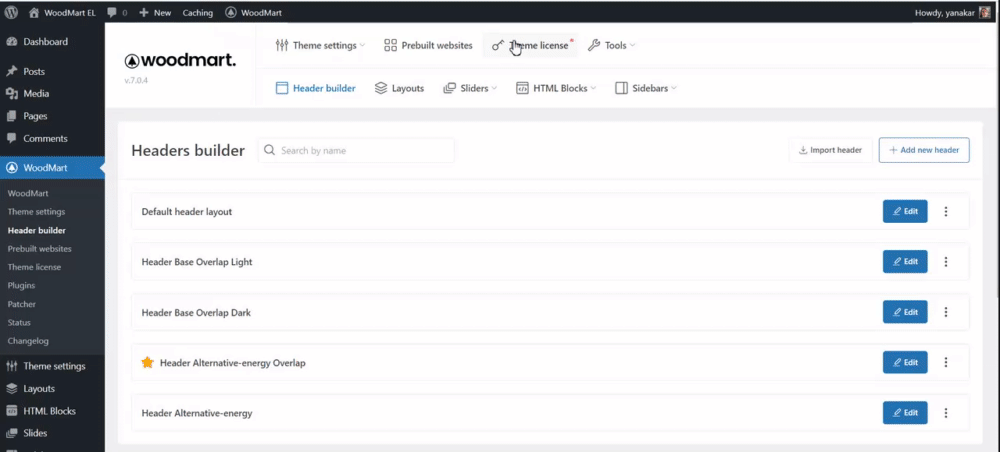Expand the HTML Blocks dropdown

pos(593,89)
